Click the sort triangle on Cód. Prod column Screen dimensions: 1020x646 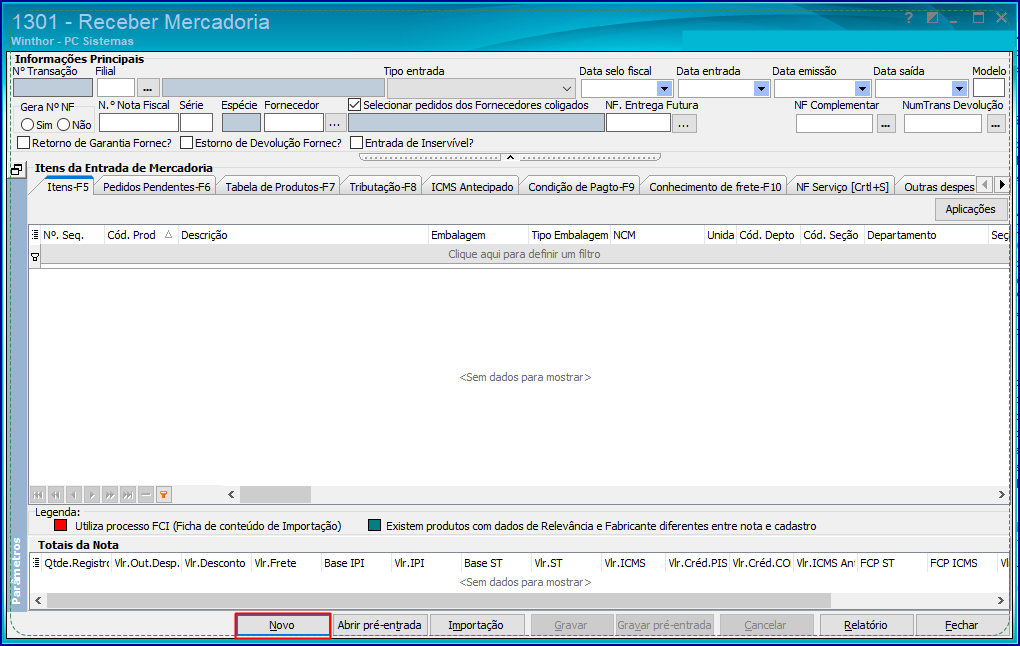[168, 234]
